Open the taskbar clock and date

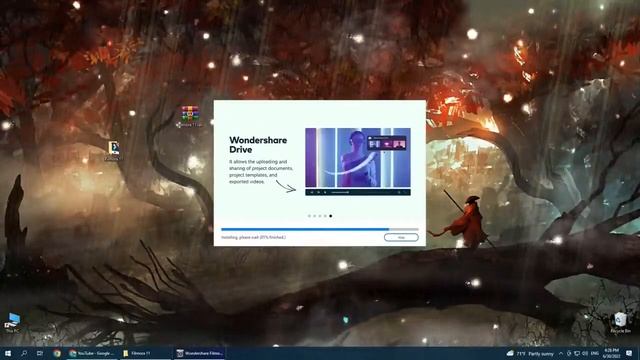point(611,353)
